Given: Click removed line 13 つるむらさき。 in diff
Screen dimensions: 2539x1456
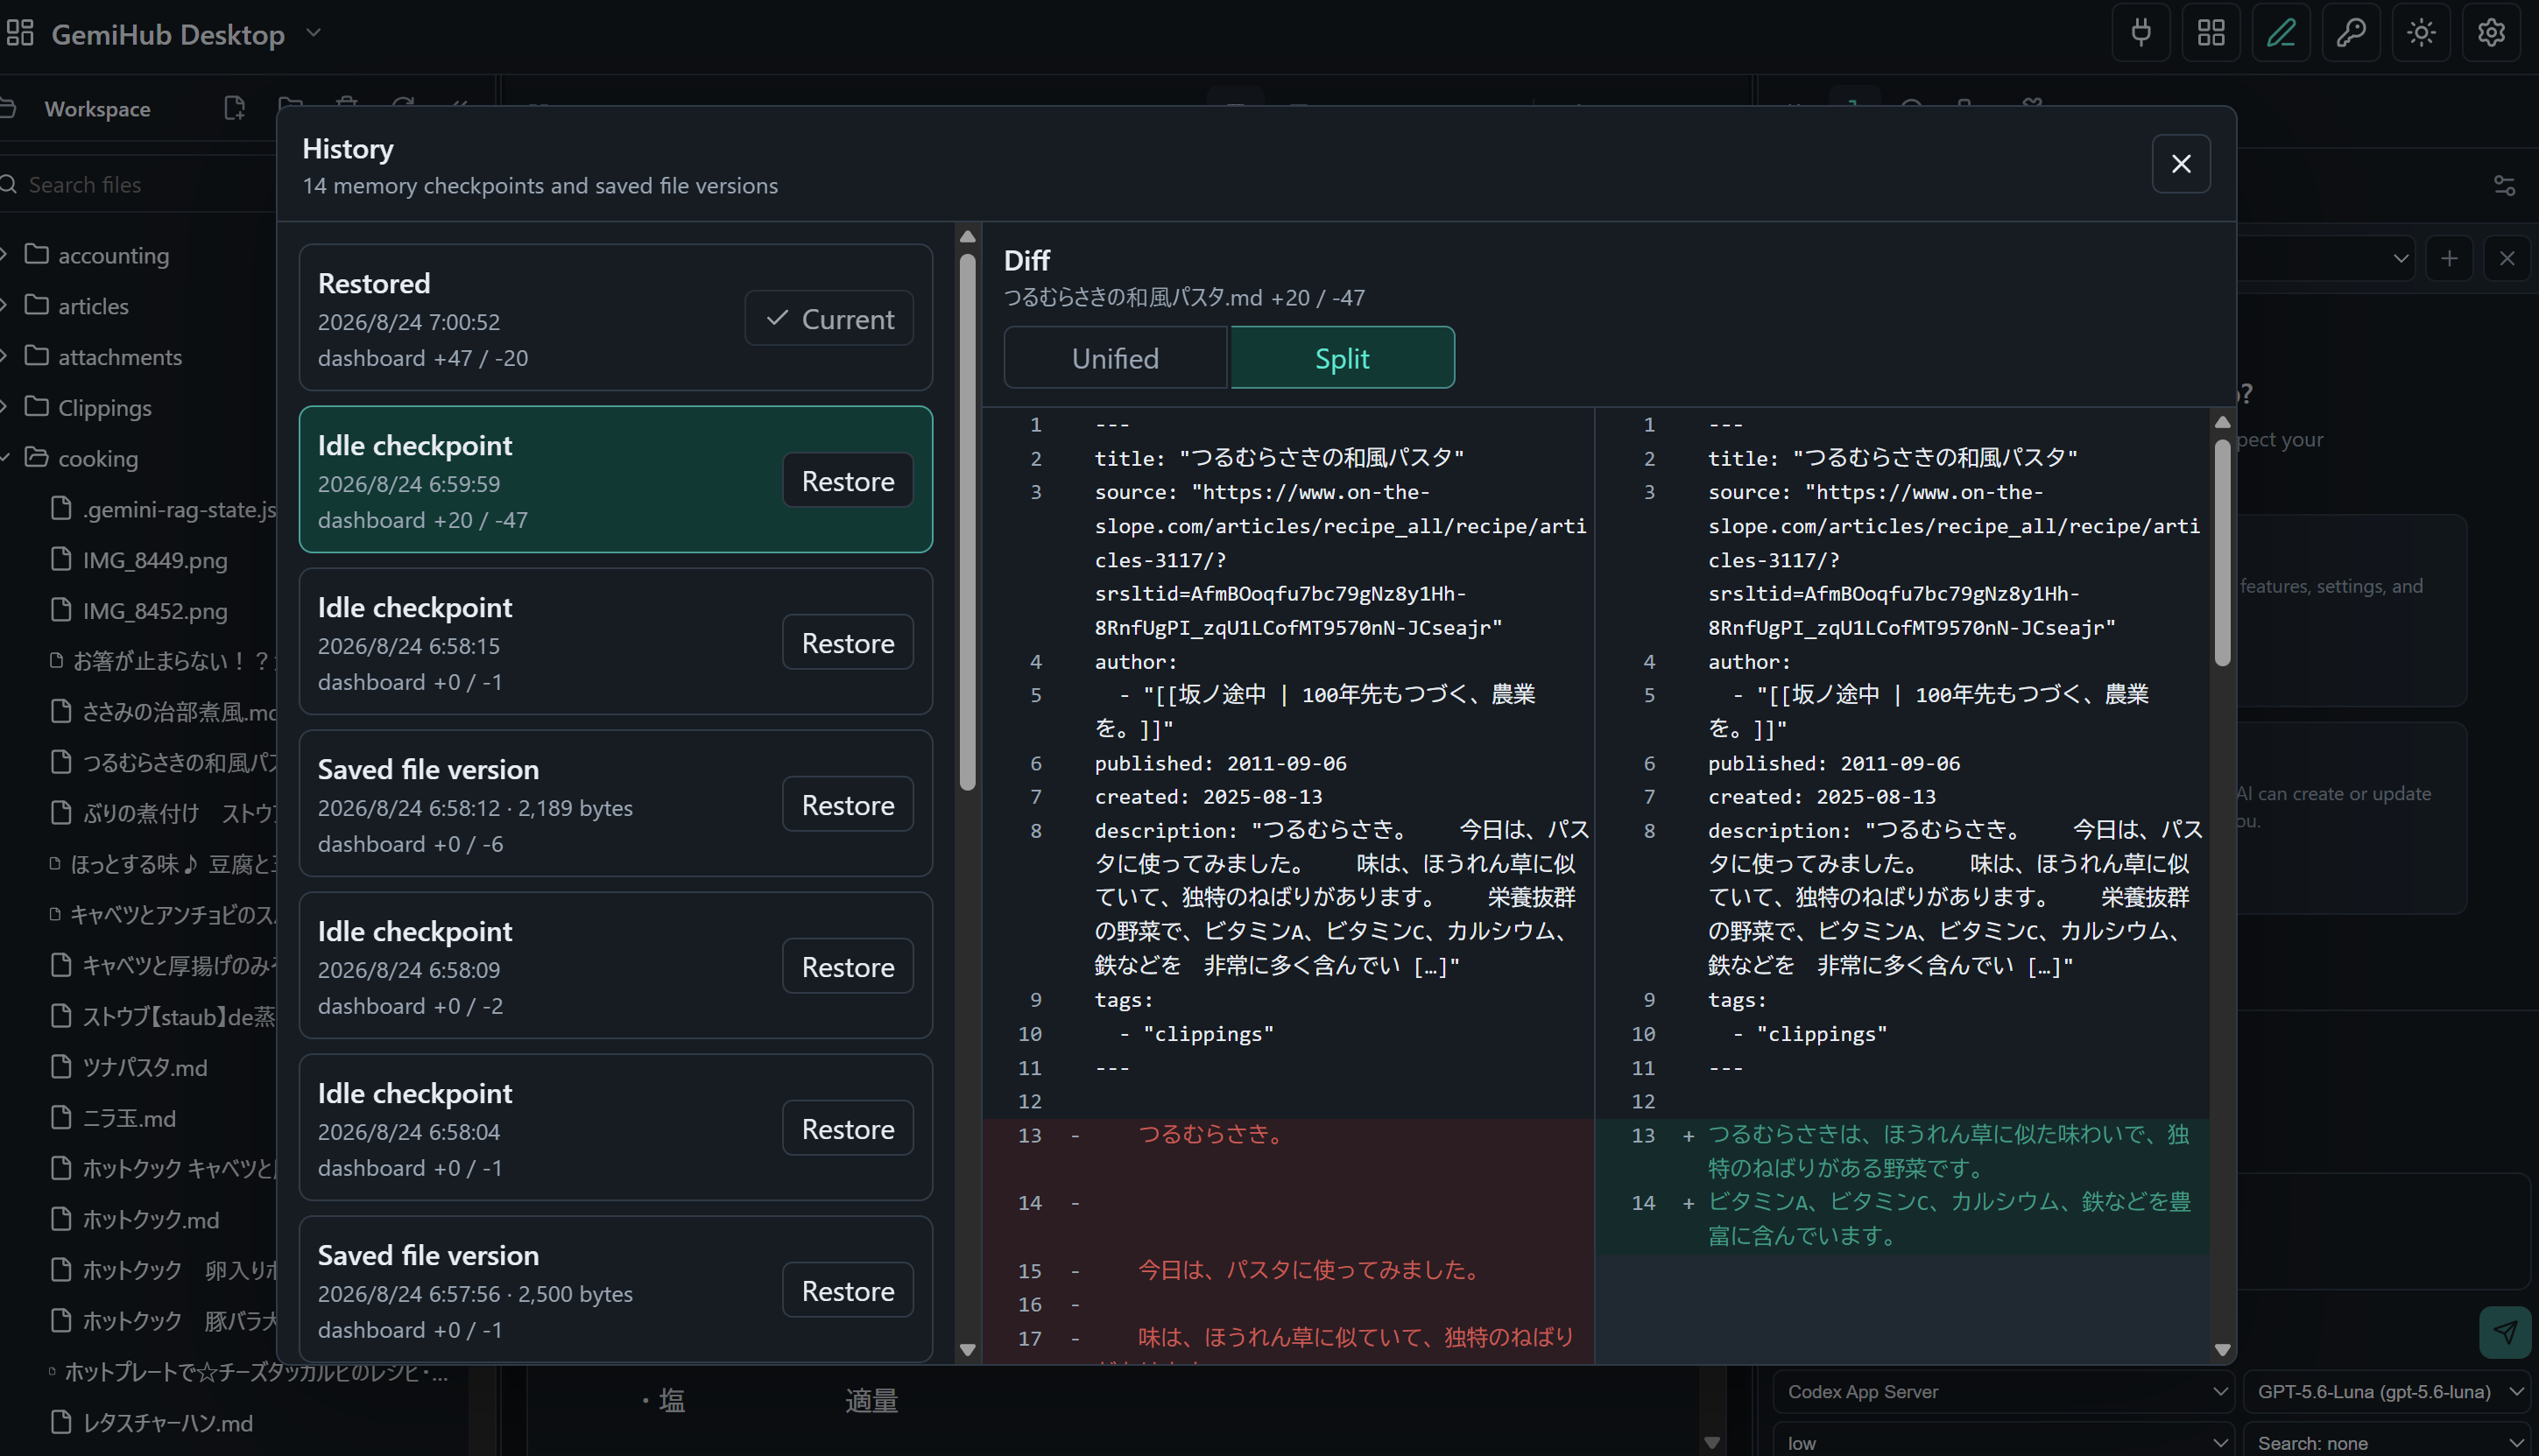Looking at the screenshot, I should tap(1213, 1134).
